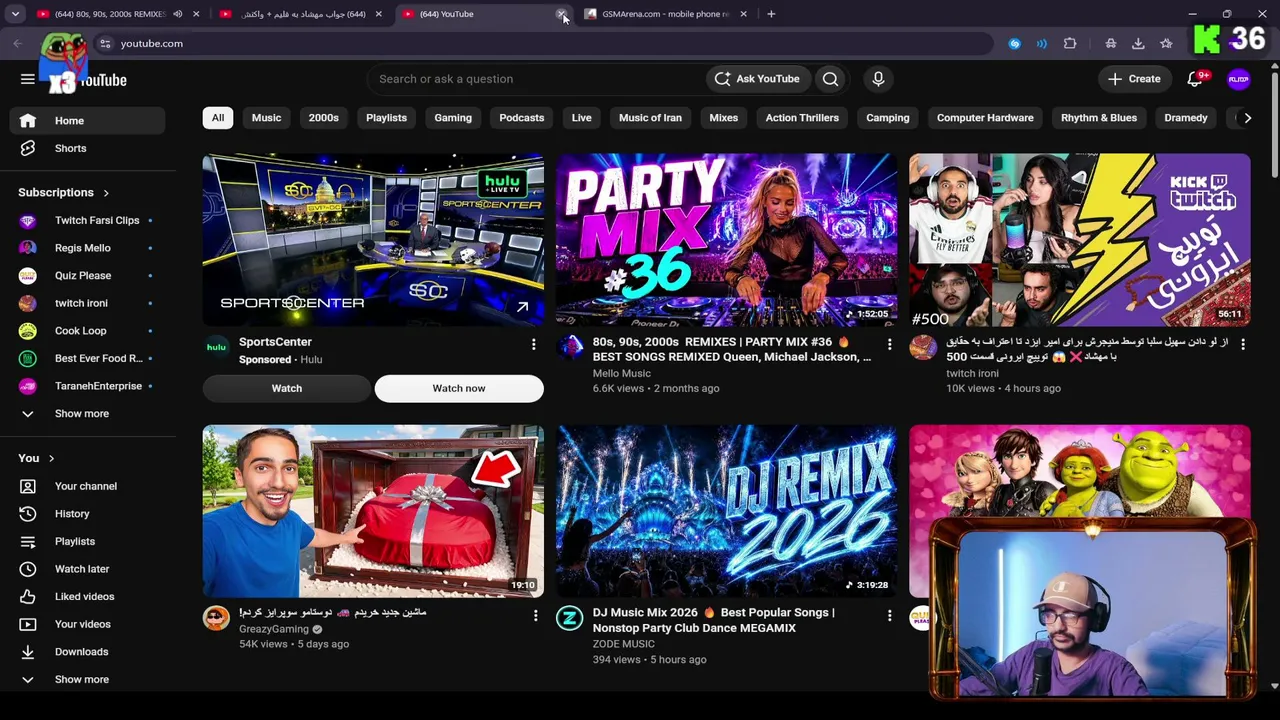Click the Watch button on the SportsCenter ad
1280x720 pixels.
point(287,388)
